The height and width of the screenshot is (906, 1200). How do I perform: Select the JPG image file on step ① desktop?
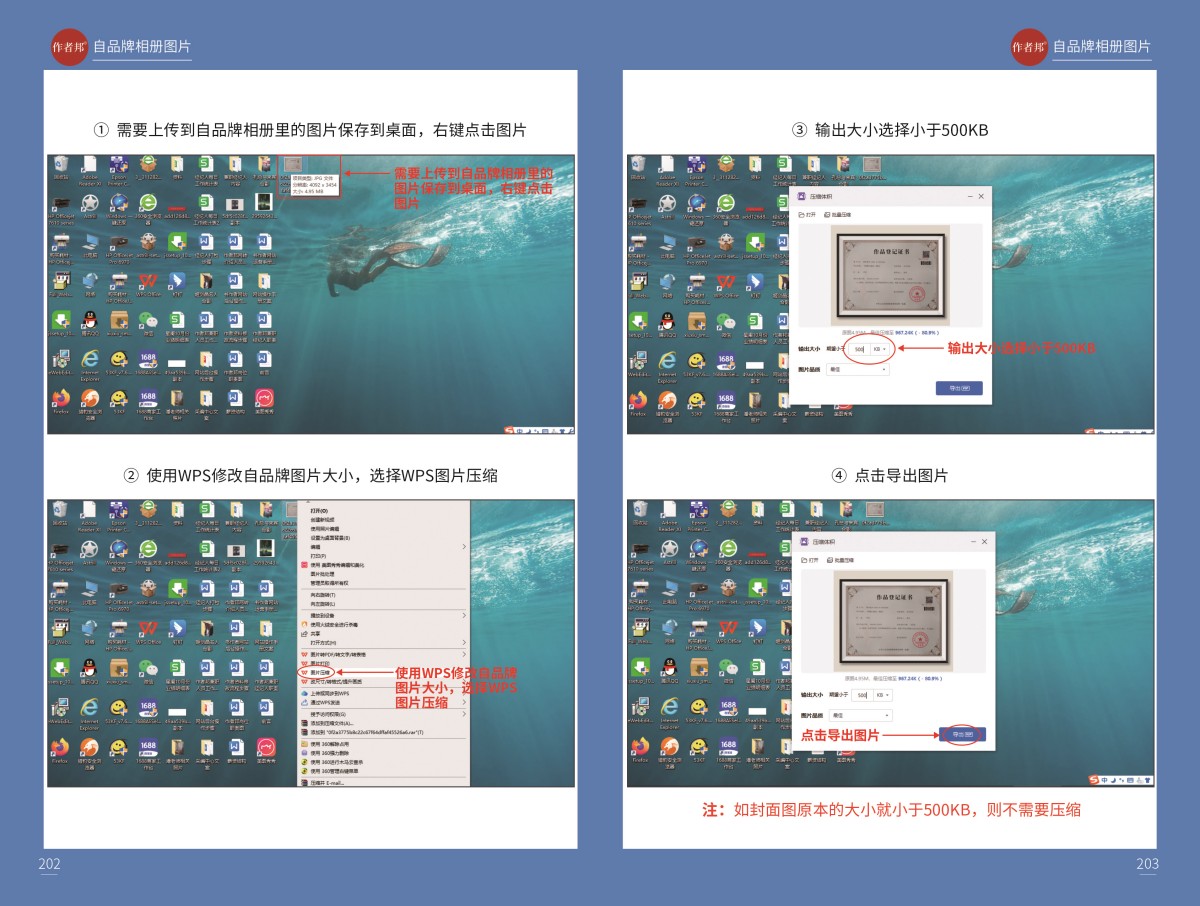tap(293, 165)
